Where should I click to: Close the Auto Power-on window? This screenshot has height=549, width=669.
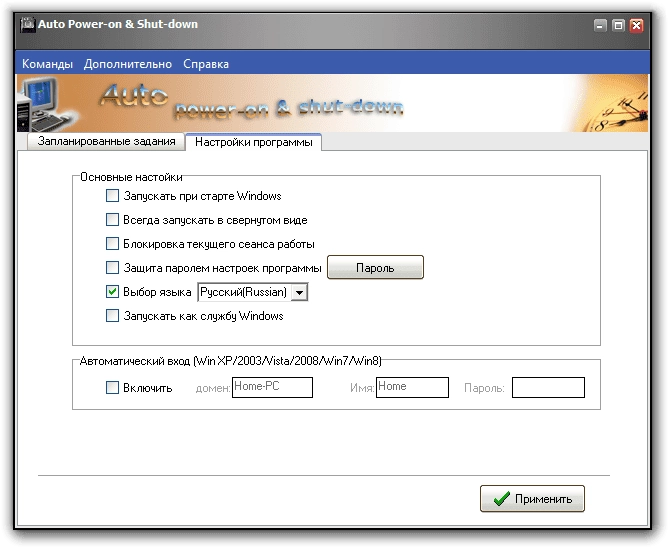(x=636, y=26)
